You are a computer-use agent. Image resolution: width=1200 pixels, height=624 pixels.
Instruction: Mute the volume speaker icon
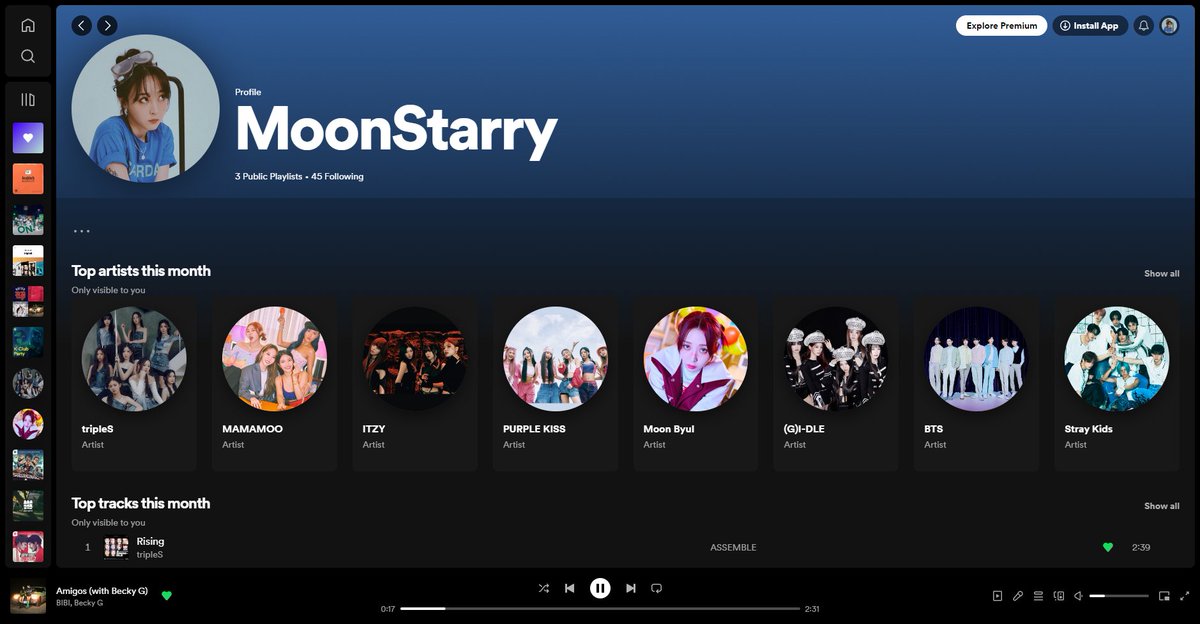[x=1079, y=596]
